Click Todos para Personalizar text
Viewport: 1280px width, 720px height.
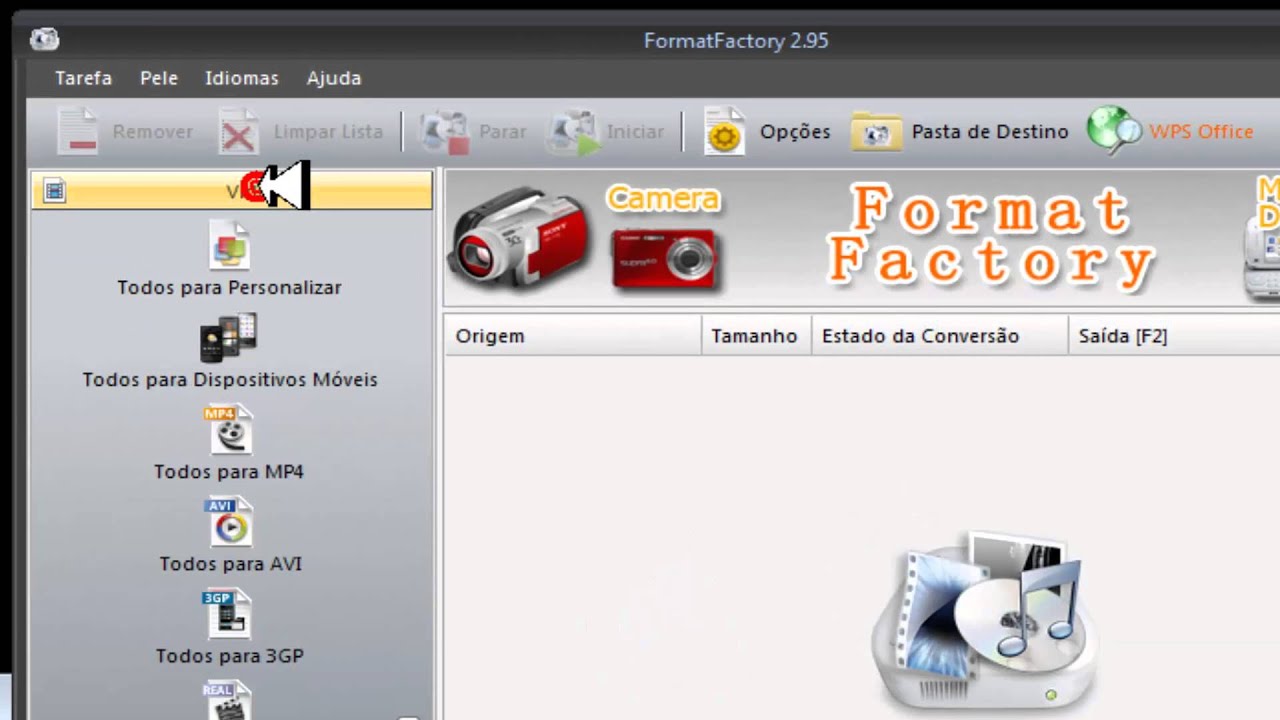pos(229,287)
